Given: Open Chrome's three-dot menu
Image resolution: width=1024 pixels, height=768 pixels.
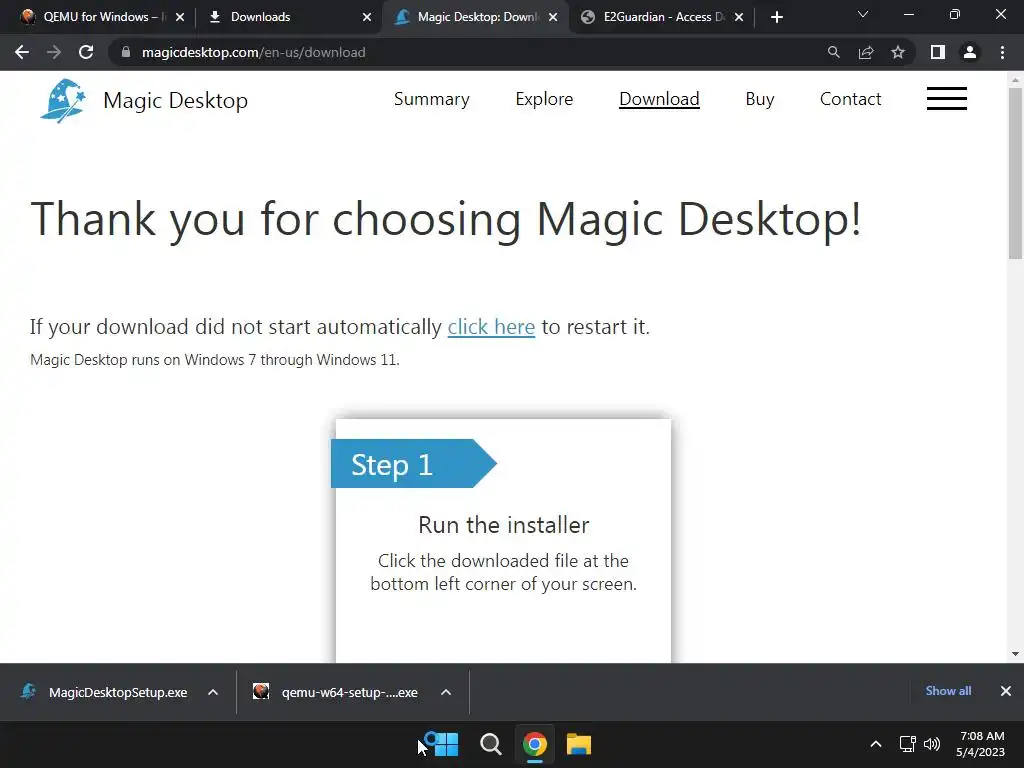Looking at the screenshot, I should (x=1002, y=52).
